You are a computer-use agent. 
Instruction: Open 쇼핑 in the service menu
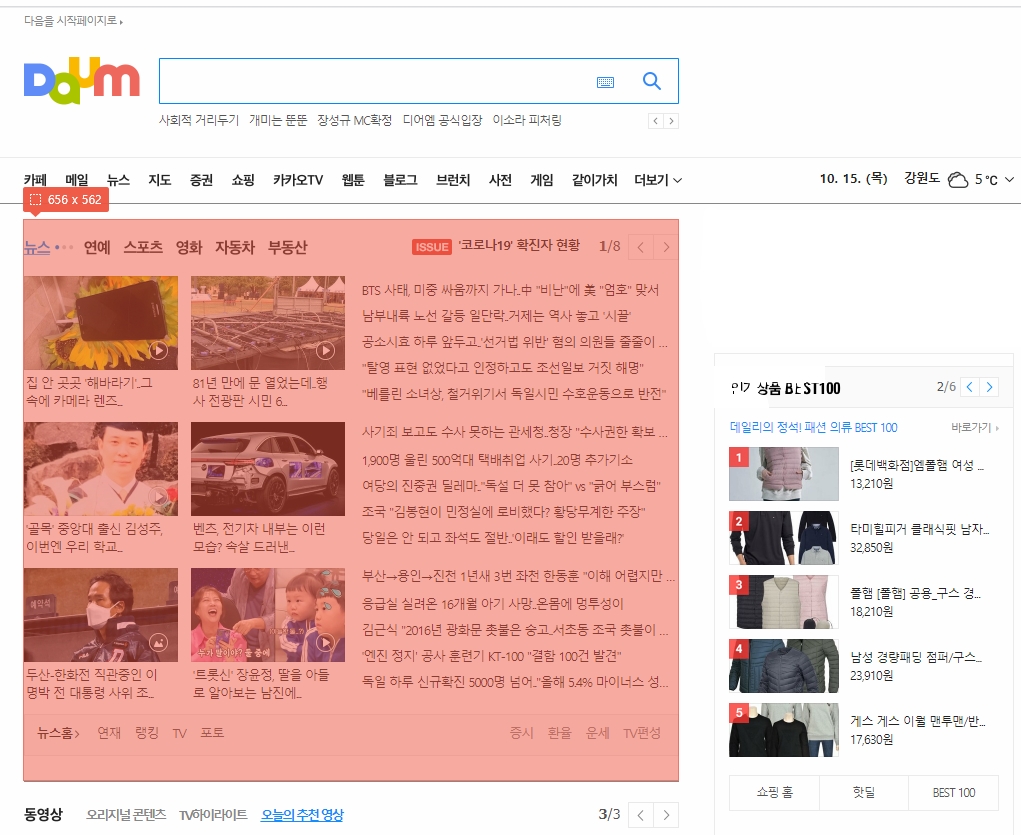click(x=243, y=180)
